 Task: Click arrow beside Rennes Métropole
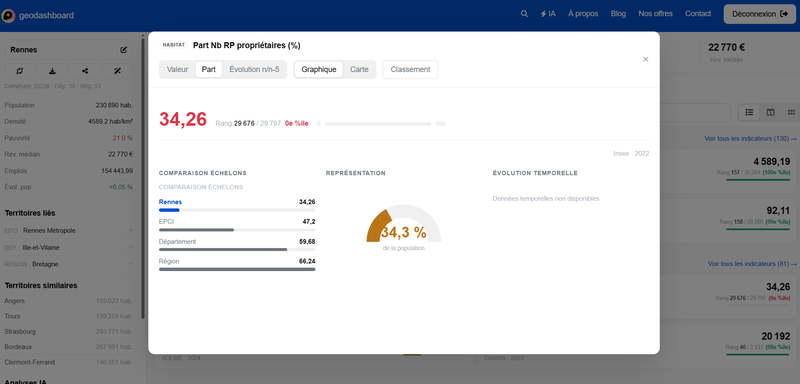pyautogui.click(x=130, y=231)
